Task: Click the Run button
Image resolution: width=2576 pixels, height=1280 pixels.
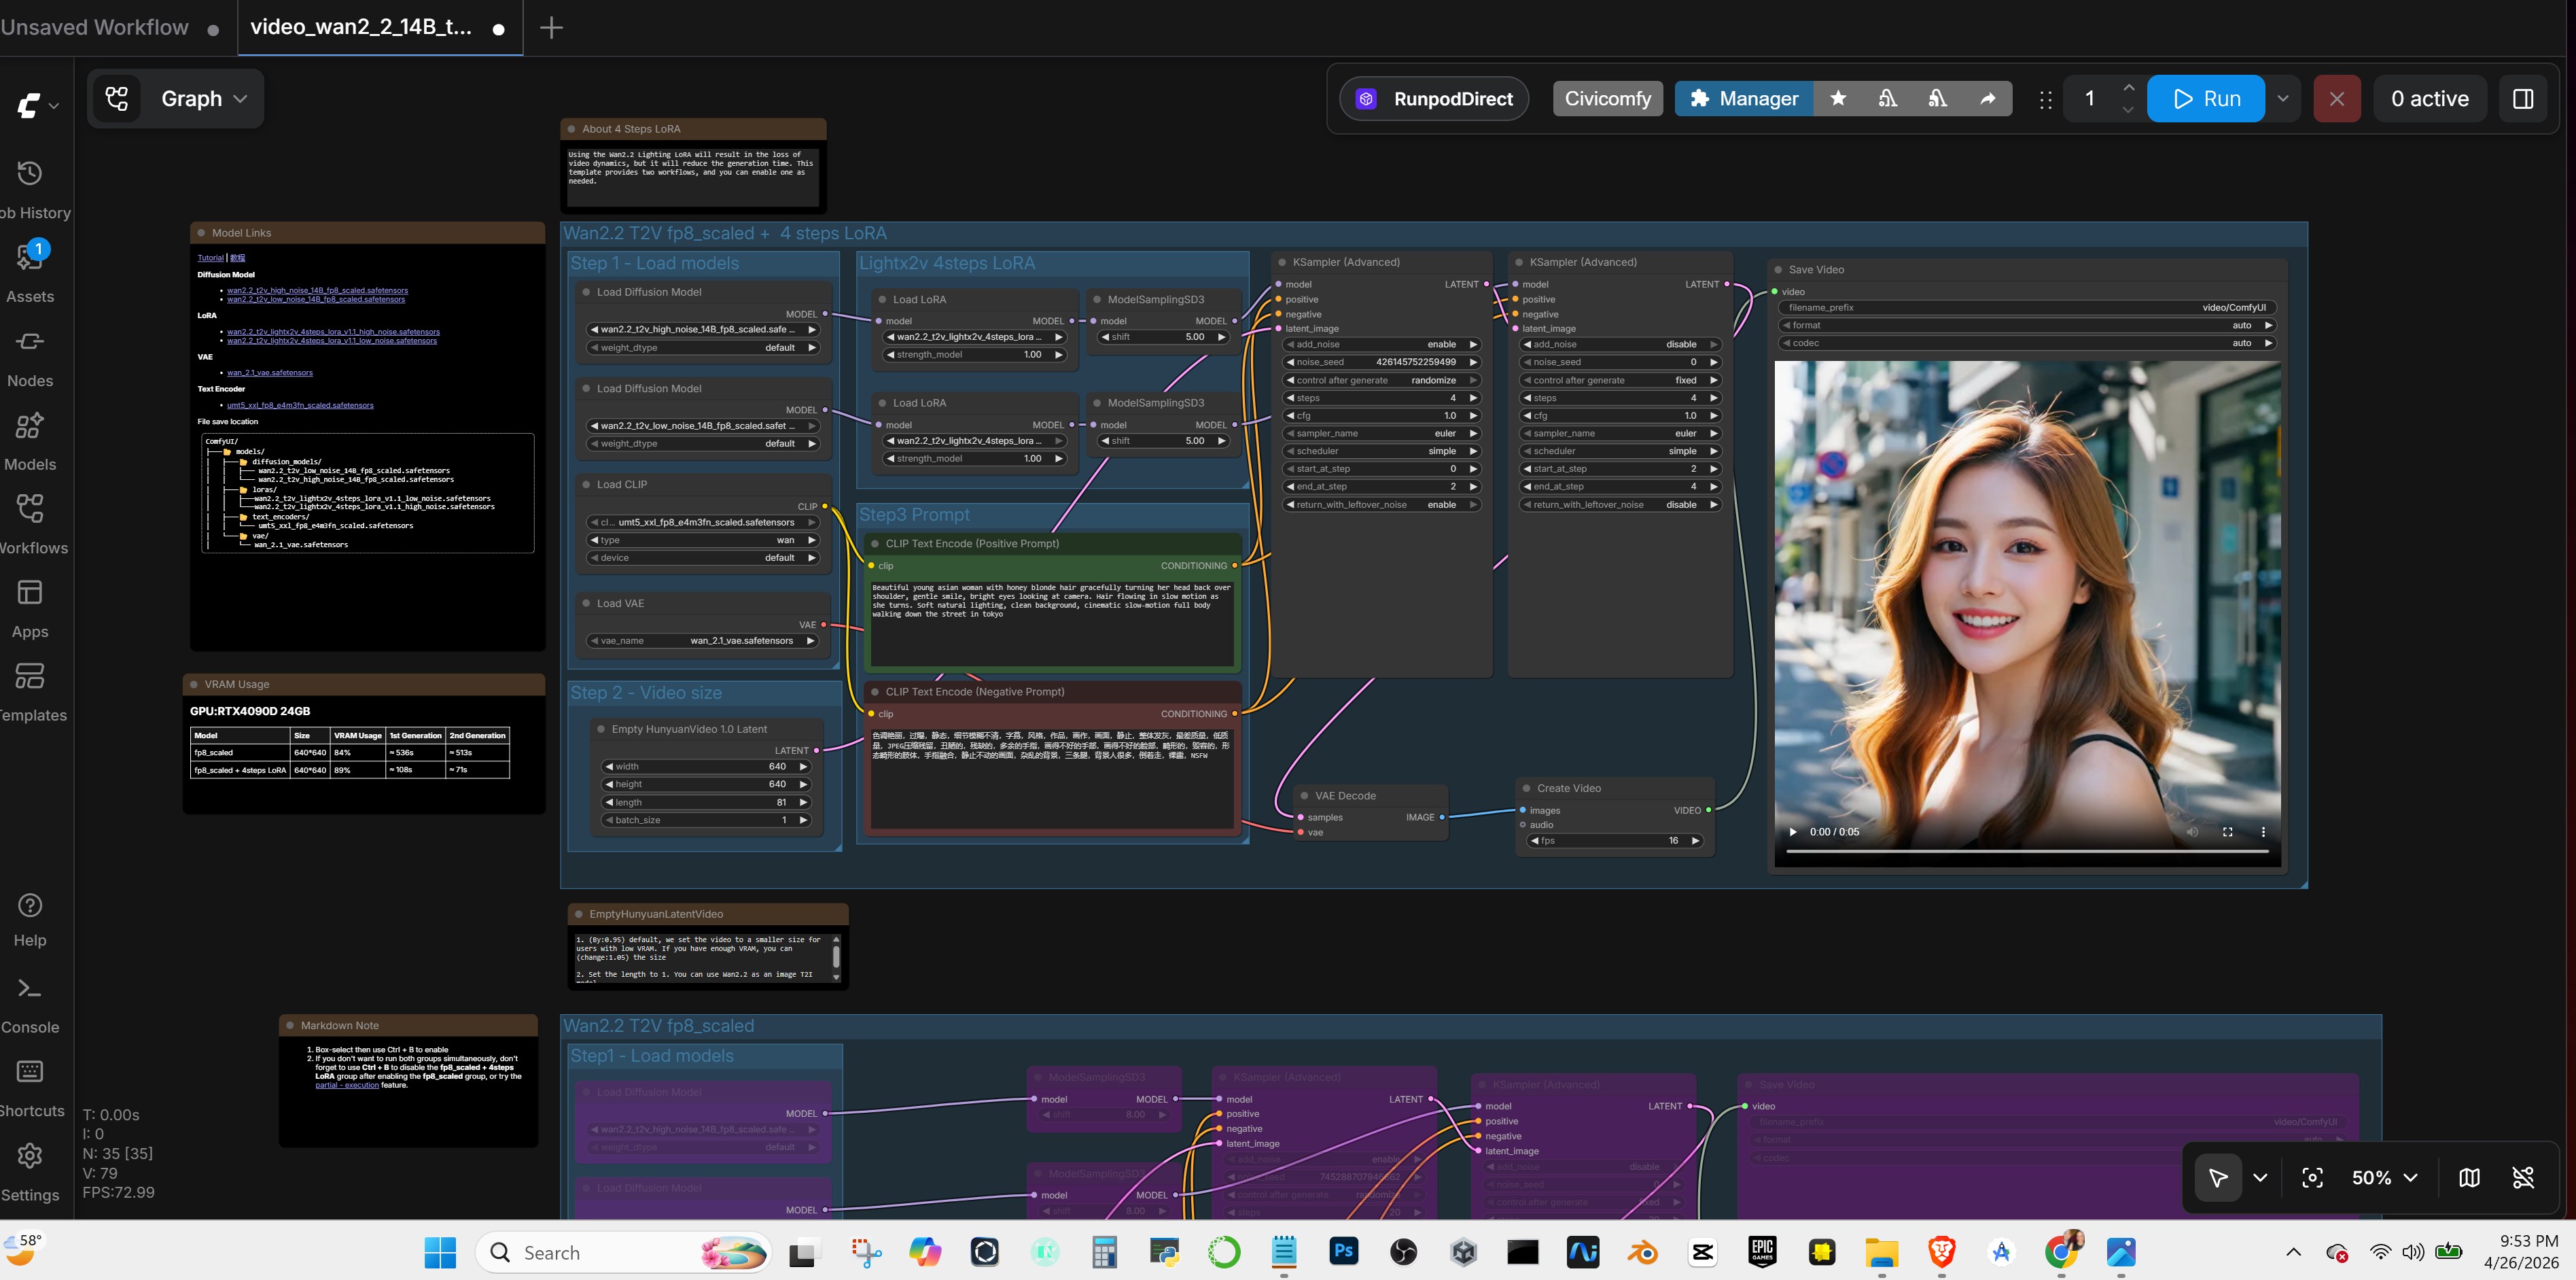Action: click(2206, 98)
